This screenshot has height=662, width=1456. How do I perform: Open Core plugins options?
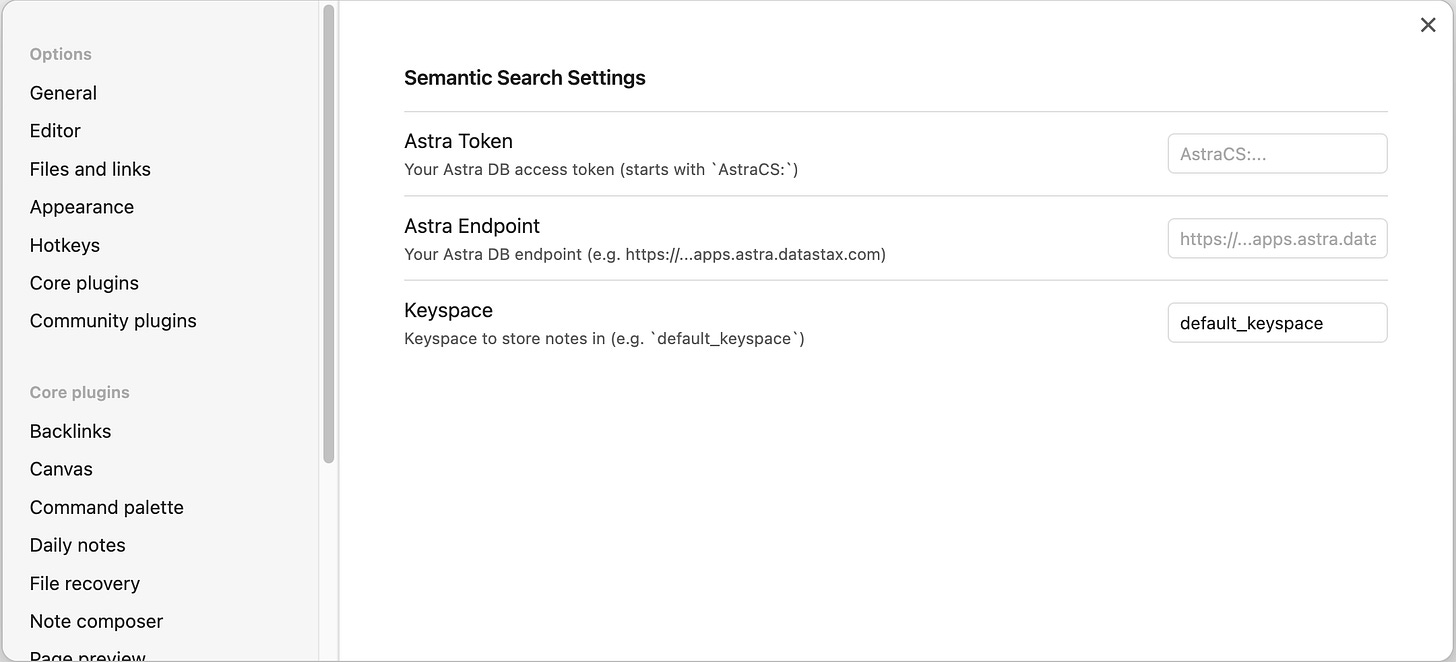pyautogui.click(x=84, y=283)
